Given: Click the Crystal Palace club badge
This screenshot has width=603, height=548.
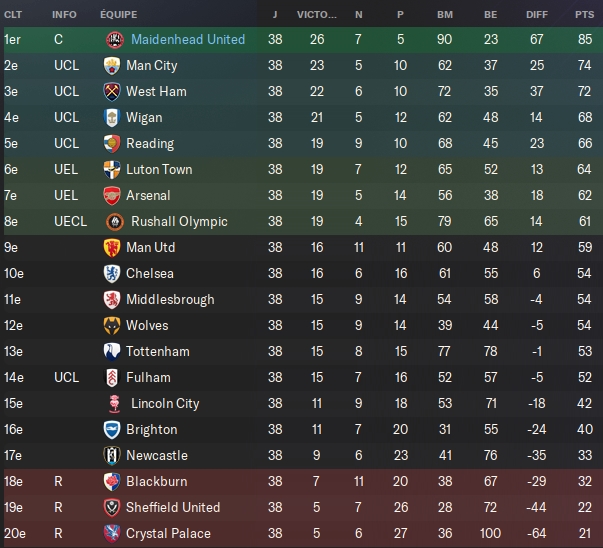Looking at the screenshot, I should coord(112,534).
